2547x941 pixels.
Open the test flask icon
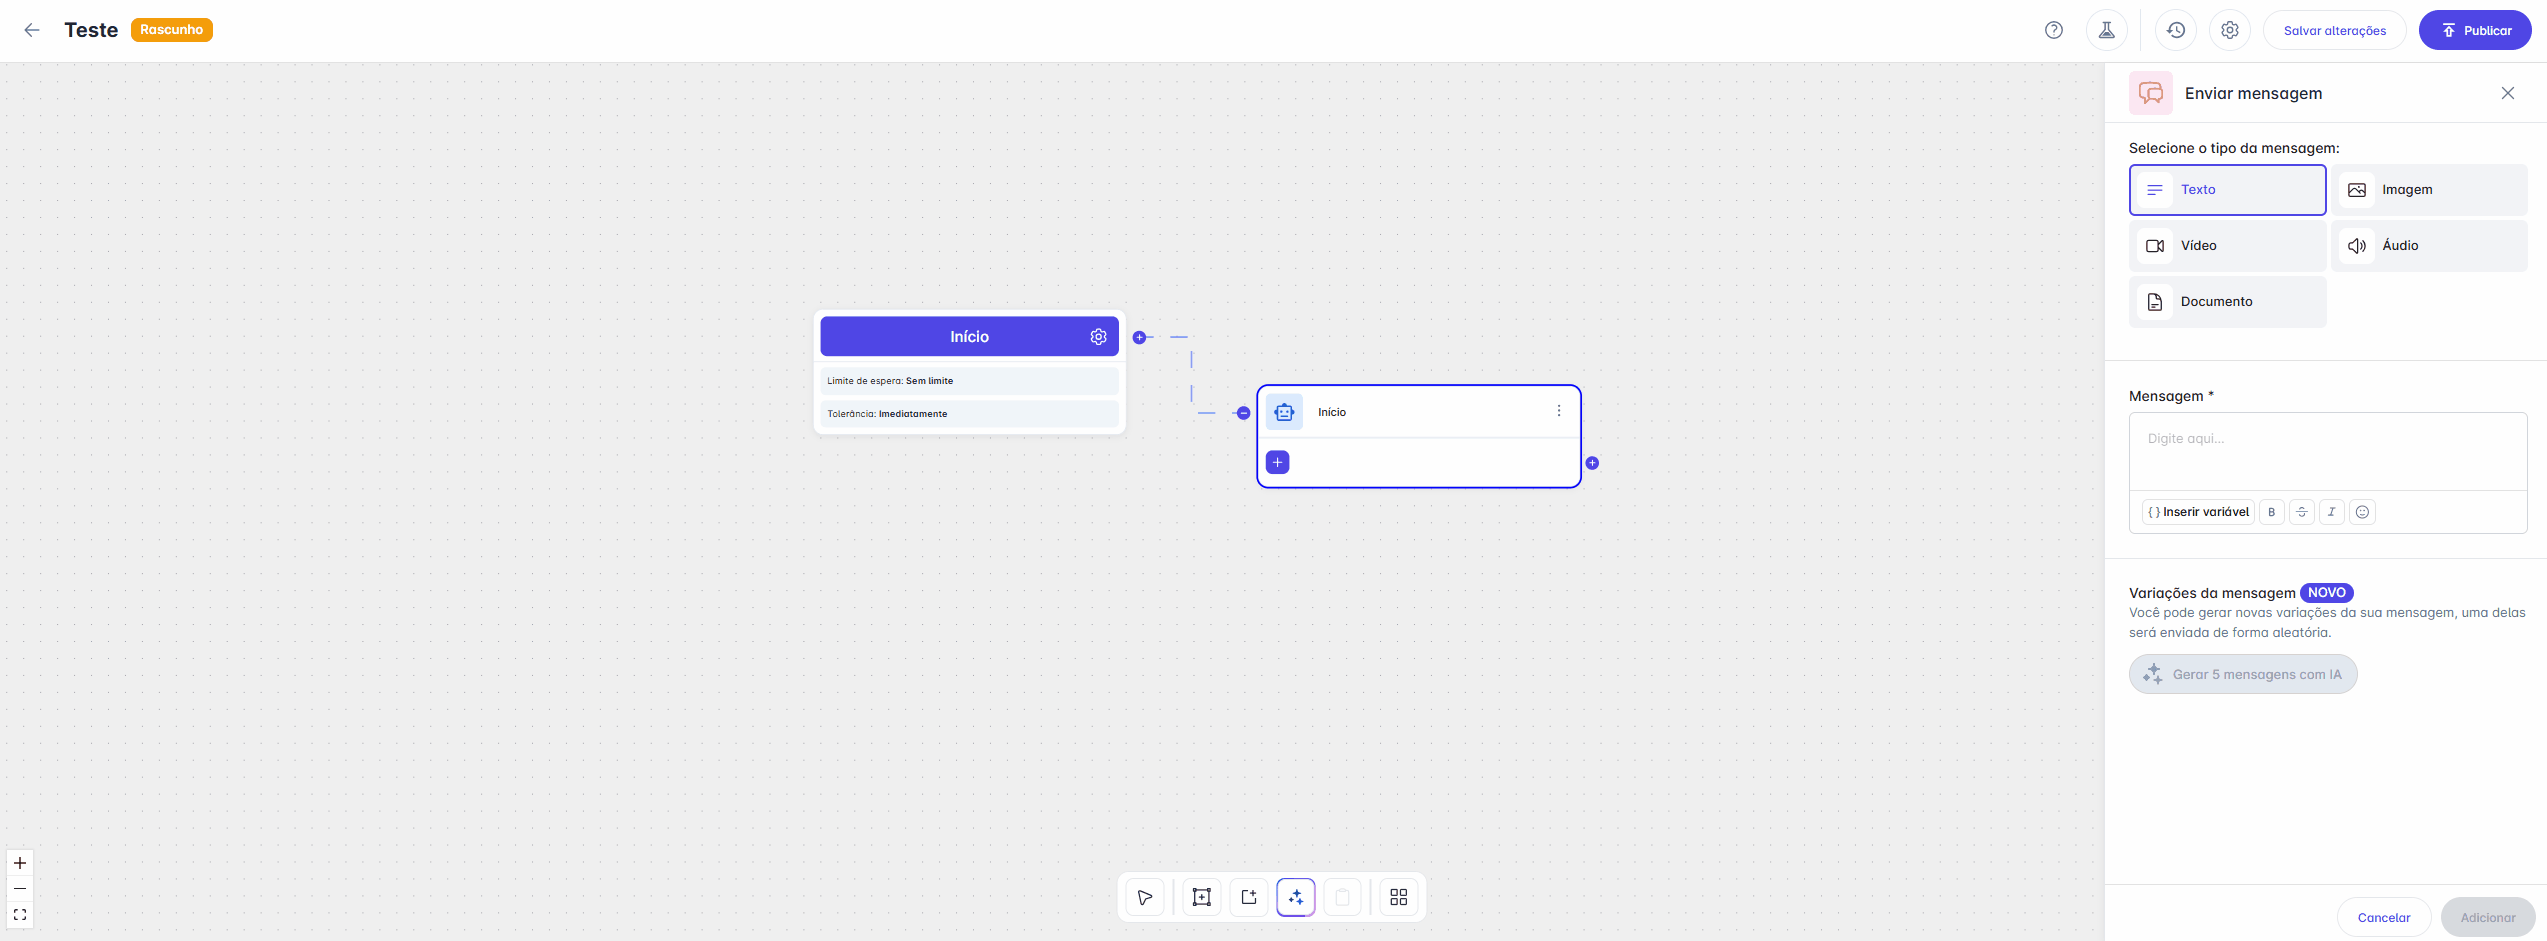click(2106, 30)
